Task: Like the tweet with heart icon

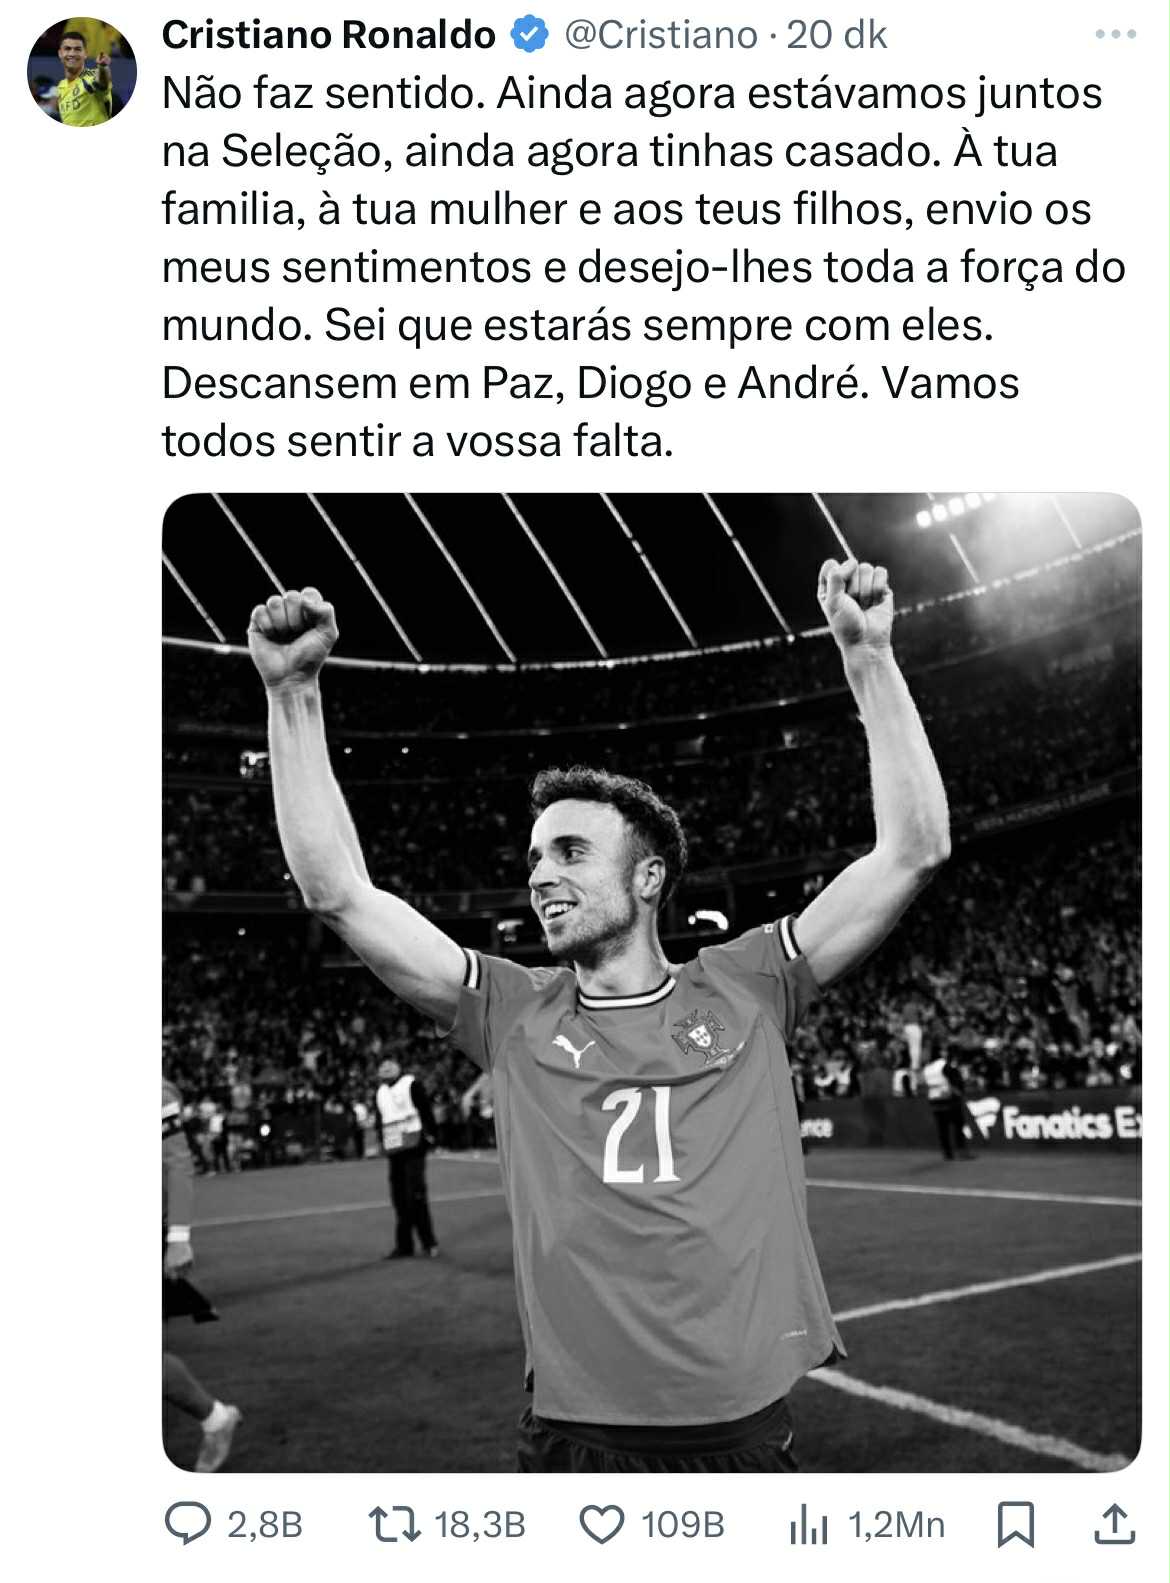Action: [603, 1524]
